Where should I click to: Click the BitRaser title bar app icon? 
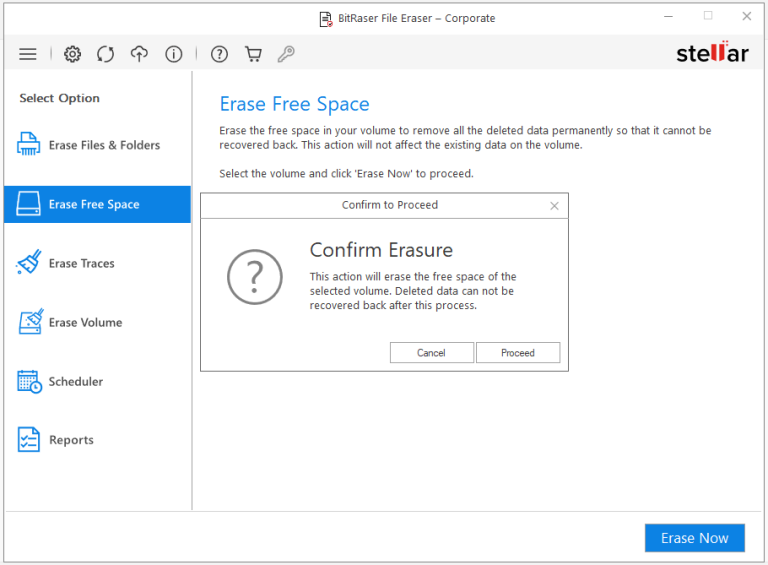pyautogui.click(x=326, y=19)
